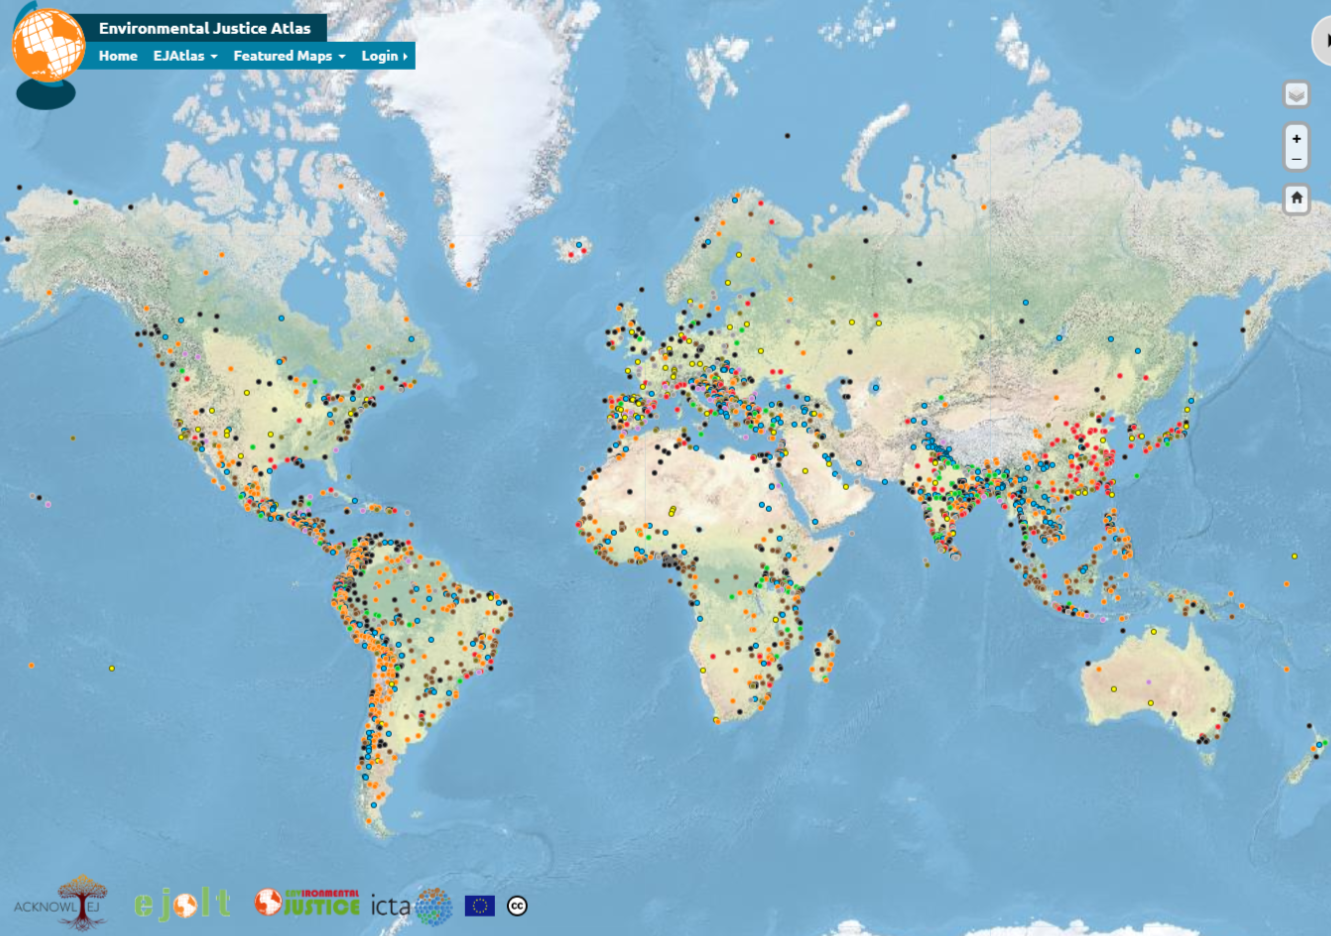Click the European Union flag icon

pos(480,906)
